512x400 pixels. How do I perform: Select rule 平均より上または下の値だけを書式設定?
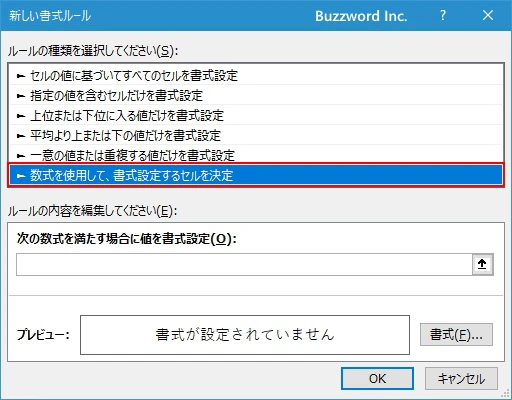coord(256,135)
